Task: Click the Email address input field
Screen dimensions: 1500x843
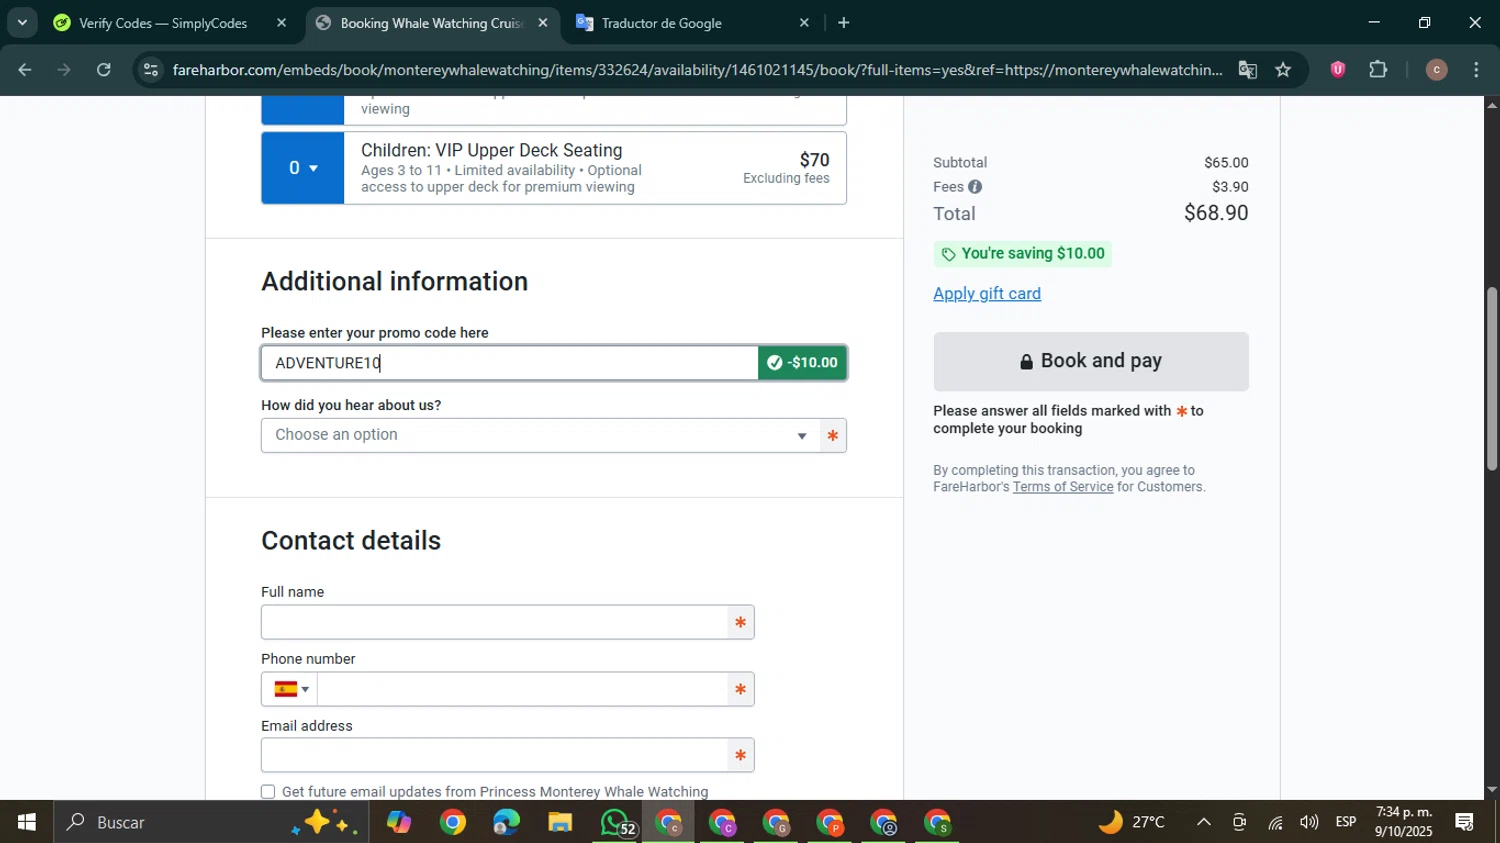Action: pyautogui.click(x=507, y=756)
